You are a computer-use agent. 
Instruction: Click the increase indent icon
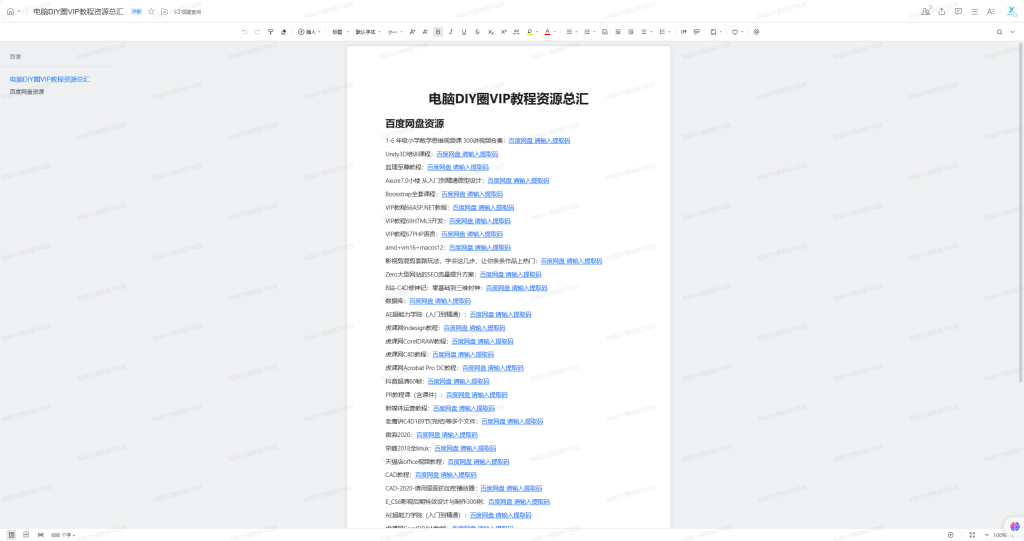[631, 31]
